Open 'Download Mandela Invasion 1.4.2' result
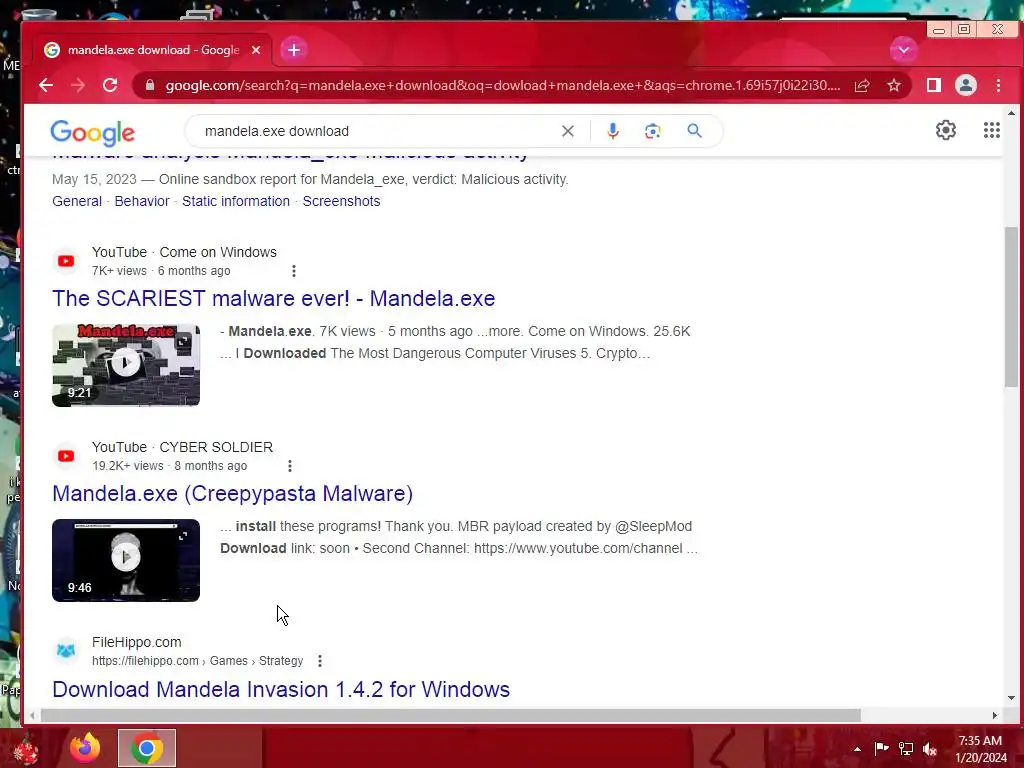The width and height of the screenshot is (1024, 768). [281, 690]
